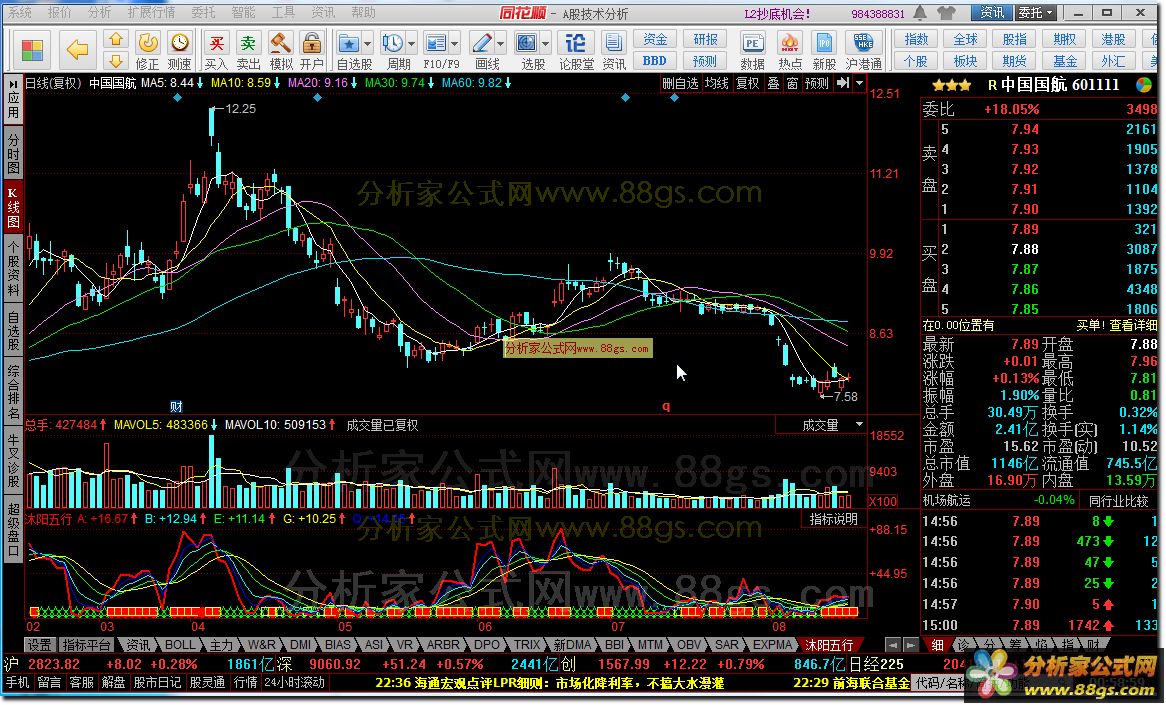1166x705 pixels.
Task: Click the 资讯 news document toolbar icon
Action: point(613,51)
